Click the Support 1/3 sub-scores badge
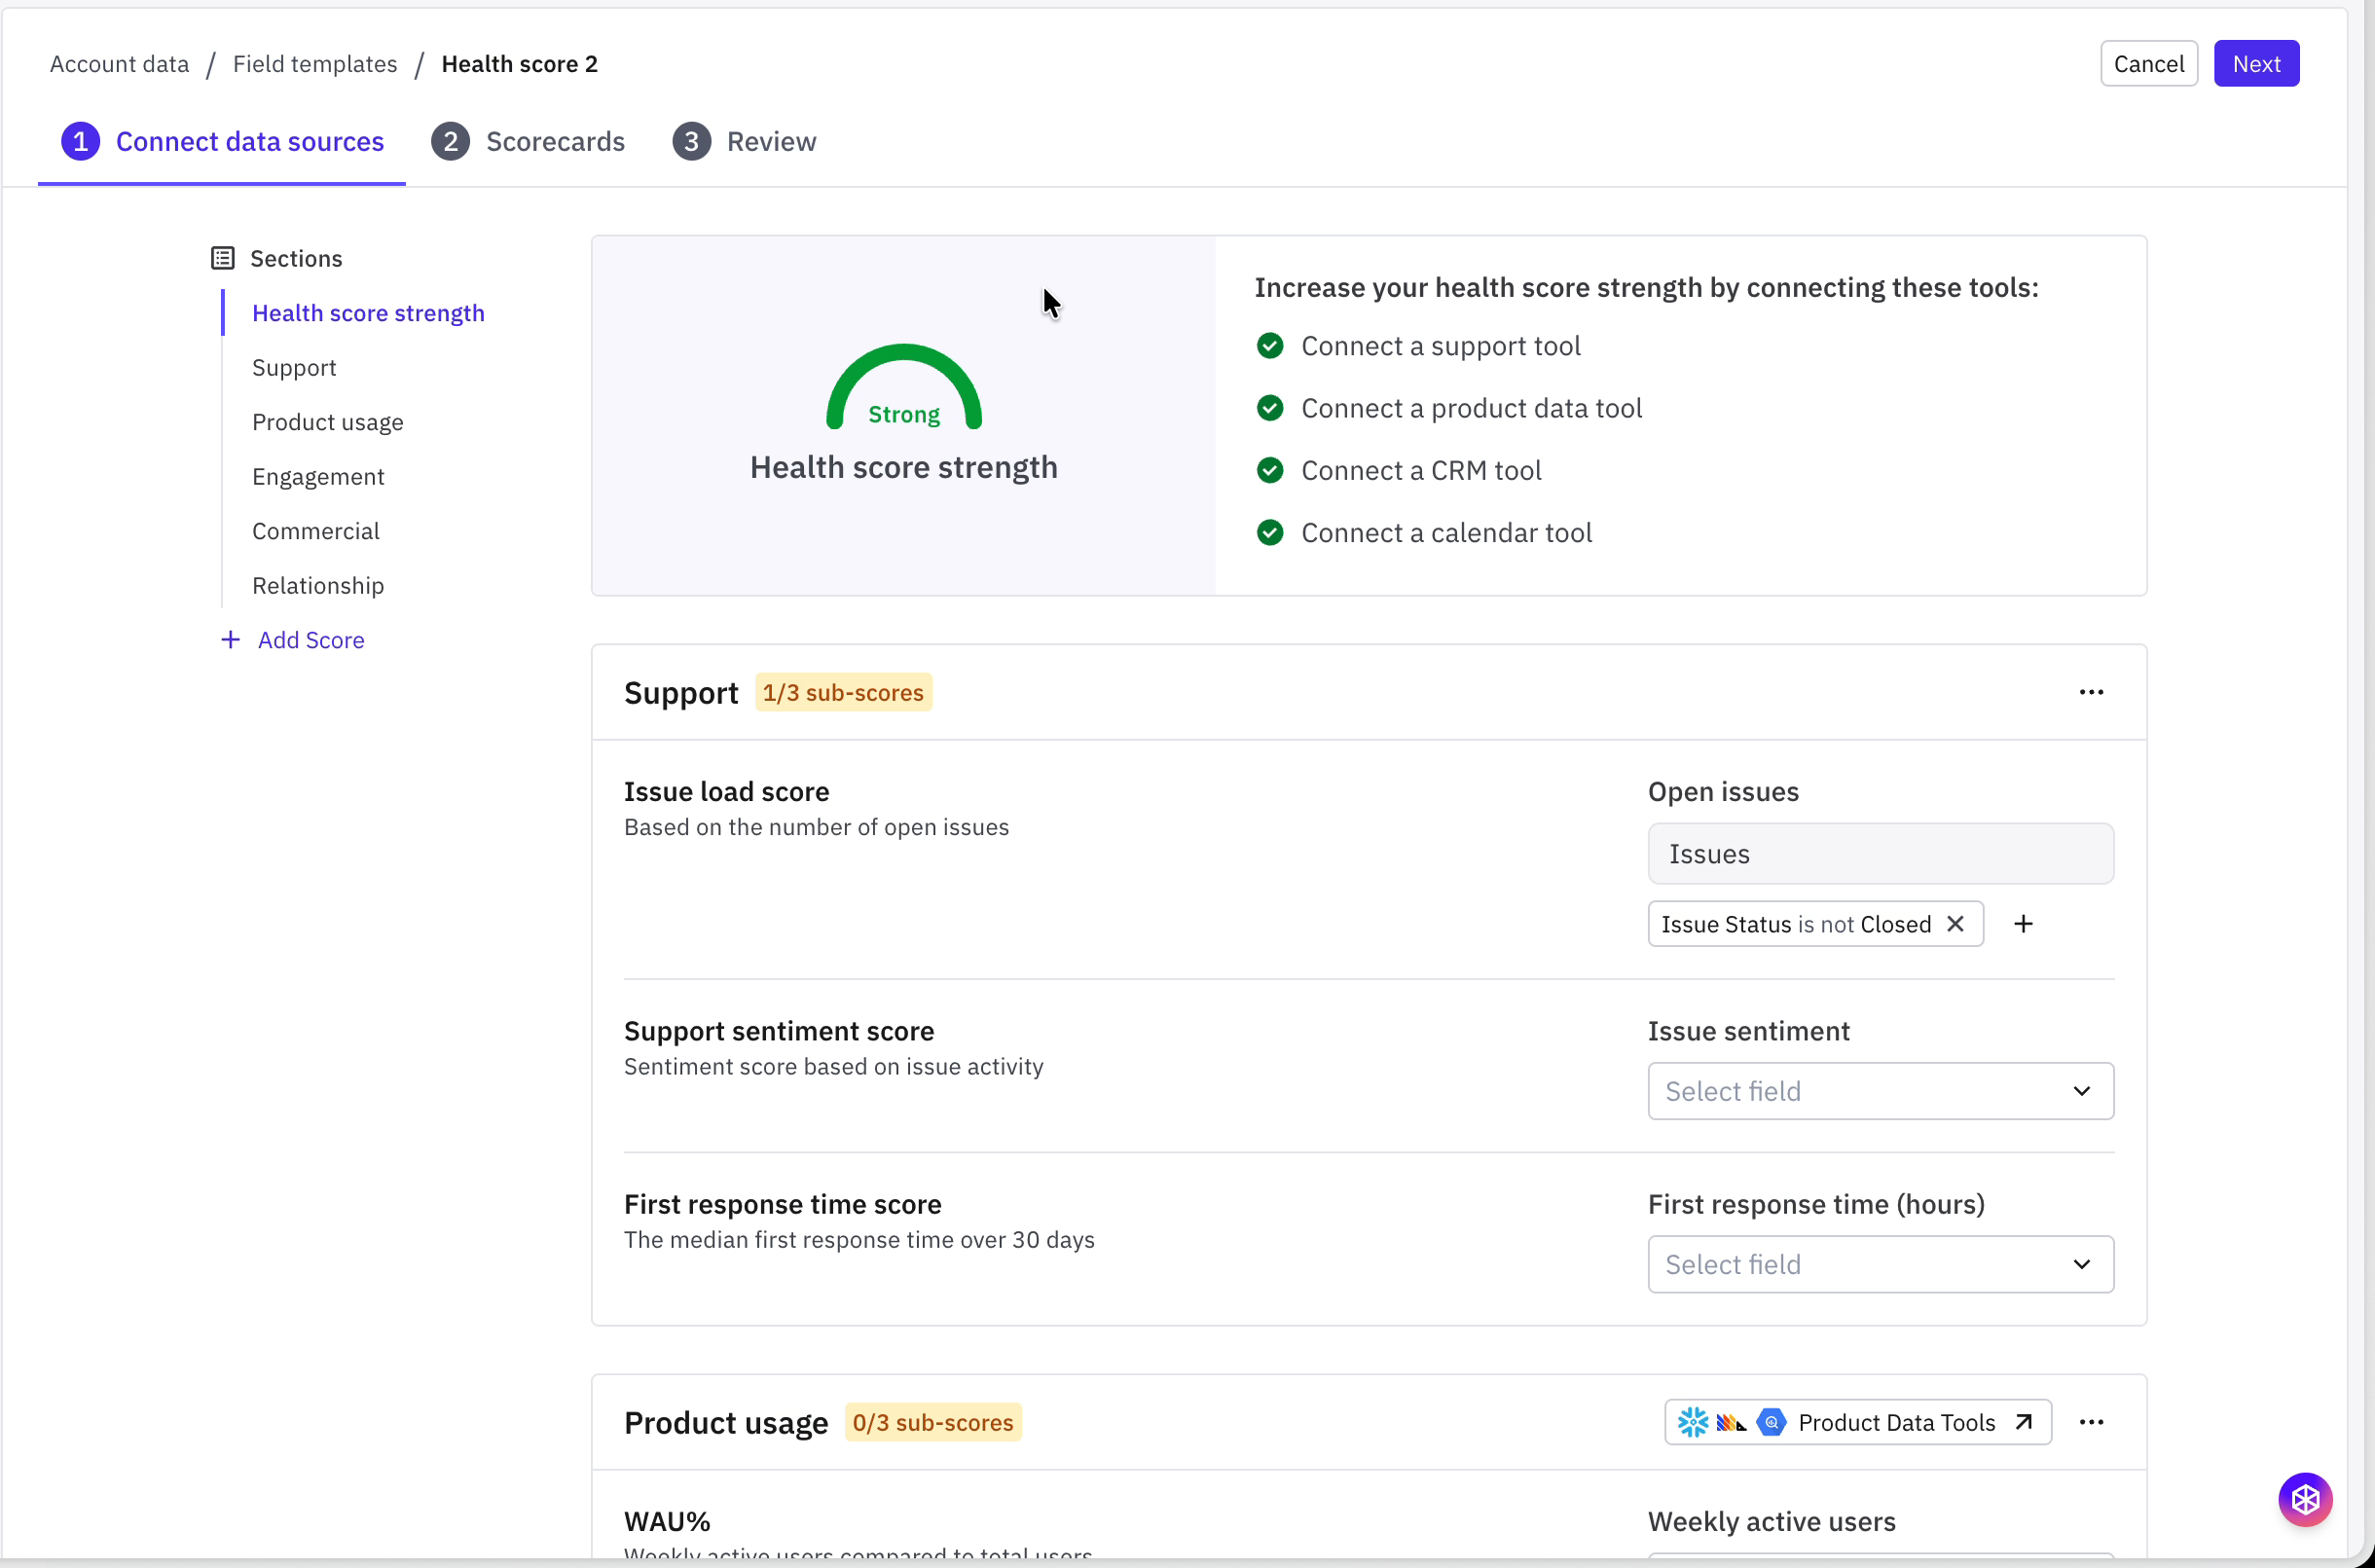Screen dimensions: 2375x1568 coord(843,692)
